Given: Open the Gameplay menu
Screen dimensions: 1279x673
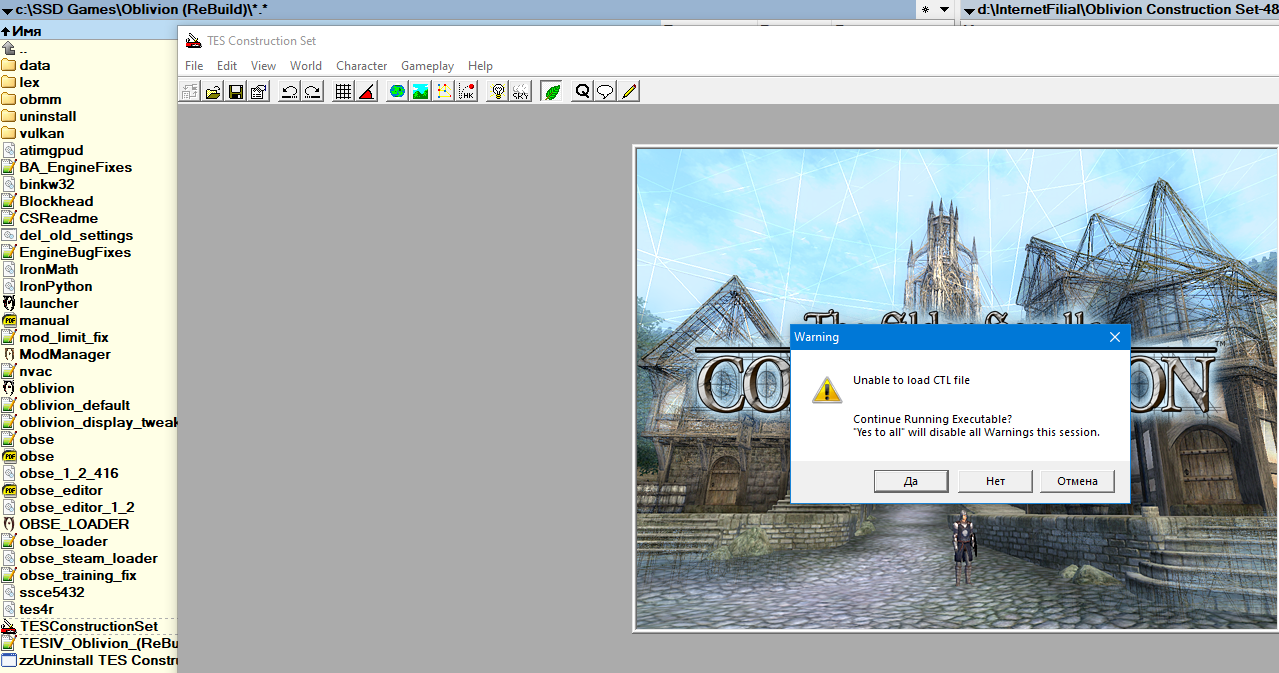Looking at the screenshot, I should (x=427, y=66).
